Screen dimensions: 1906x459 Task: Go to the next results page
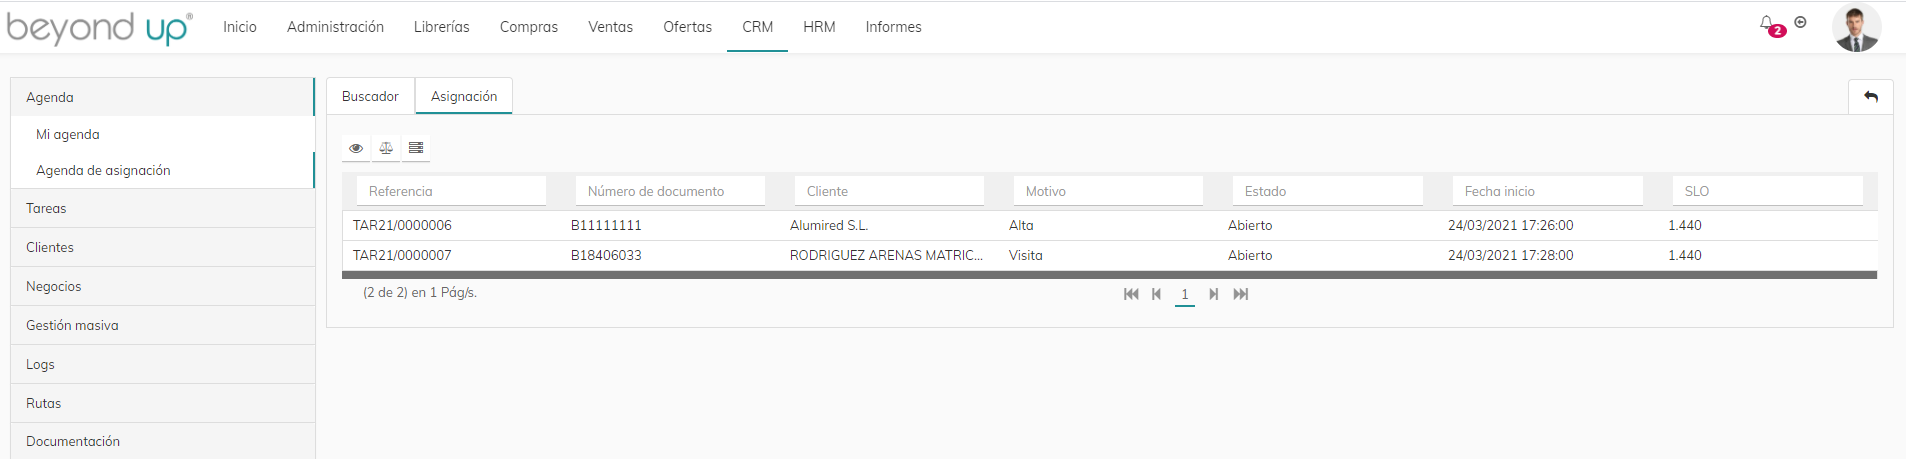click(1213, 294)
